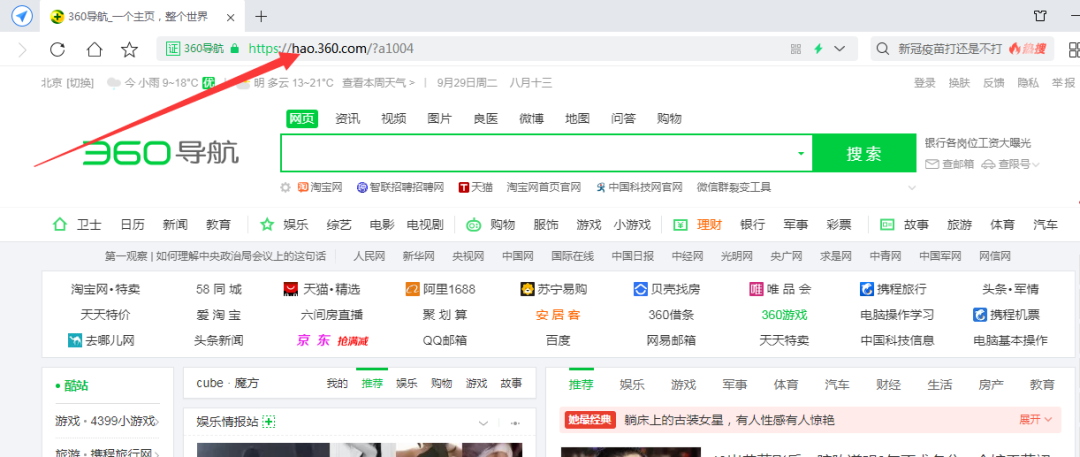
Task: Open 苏宁易购 site link
Action: click(x=554, y=289)
